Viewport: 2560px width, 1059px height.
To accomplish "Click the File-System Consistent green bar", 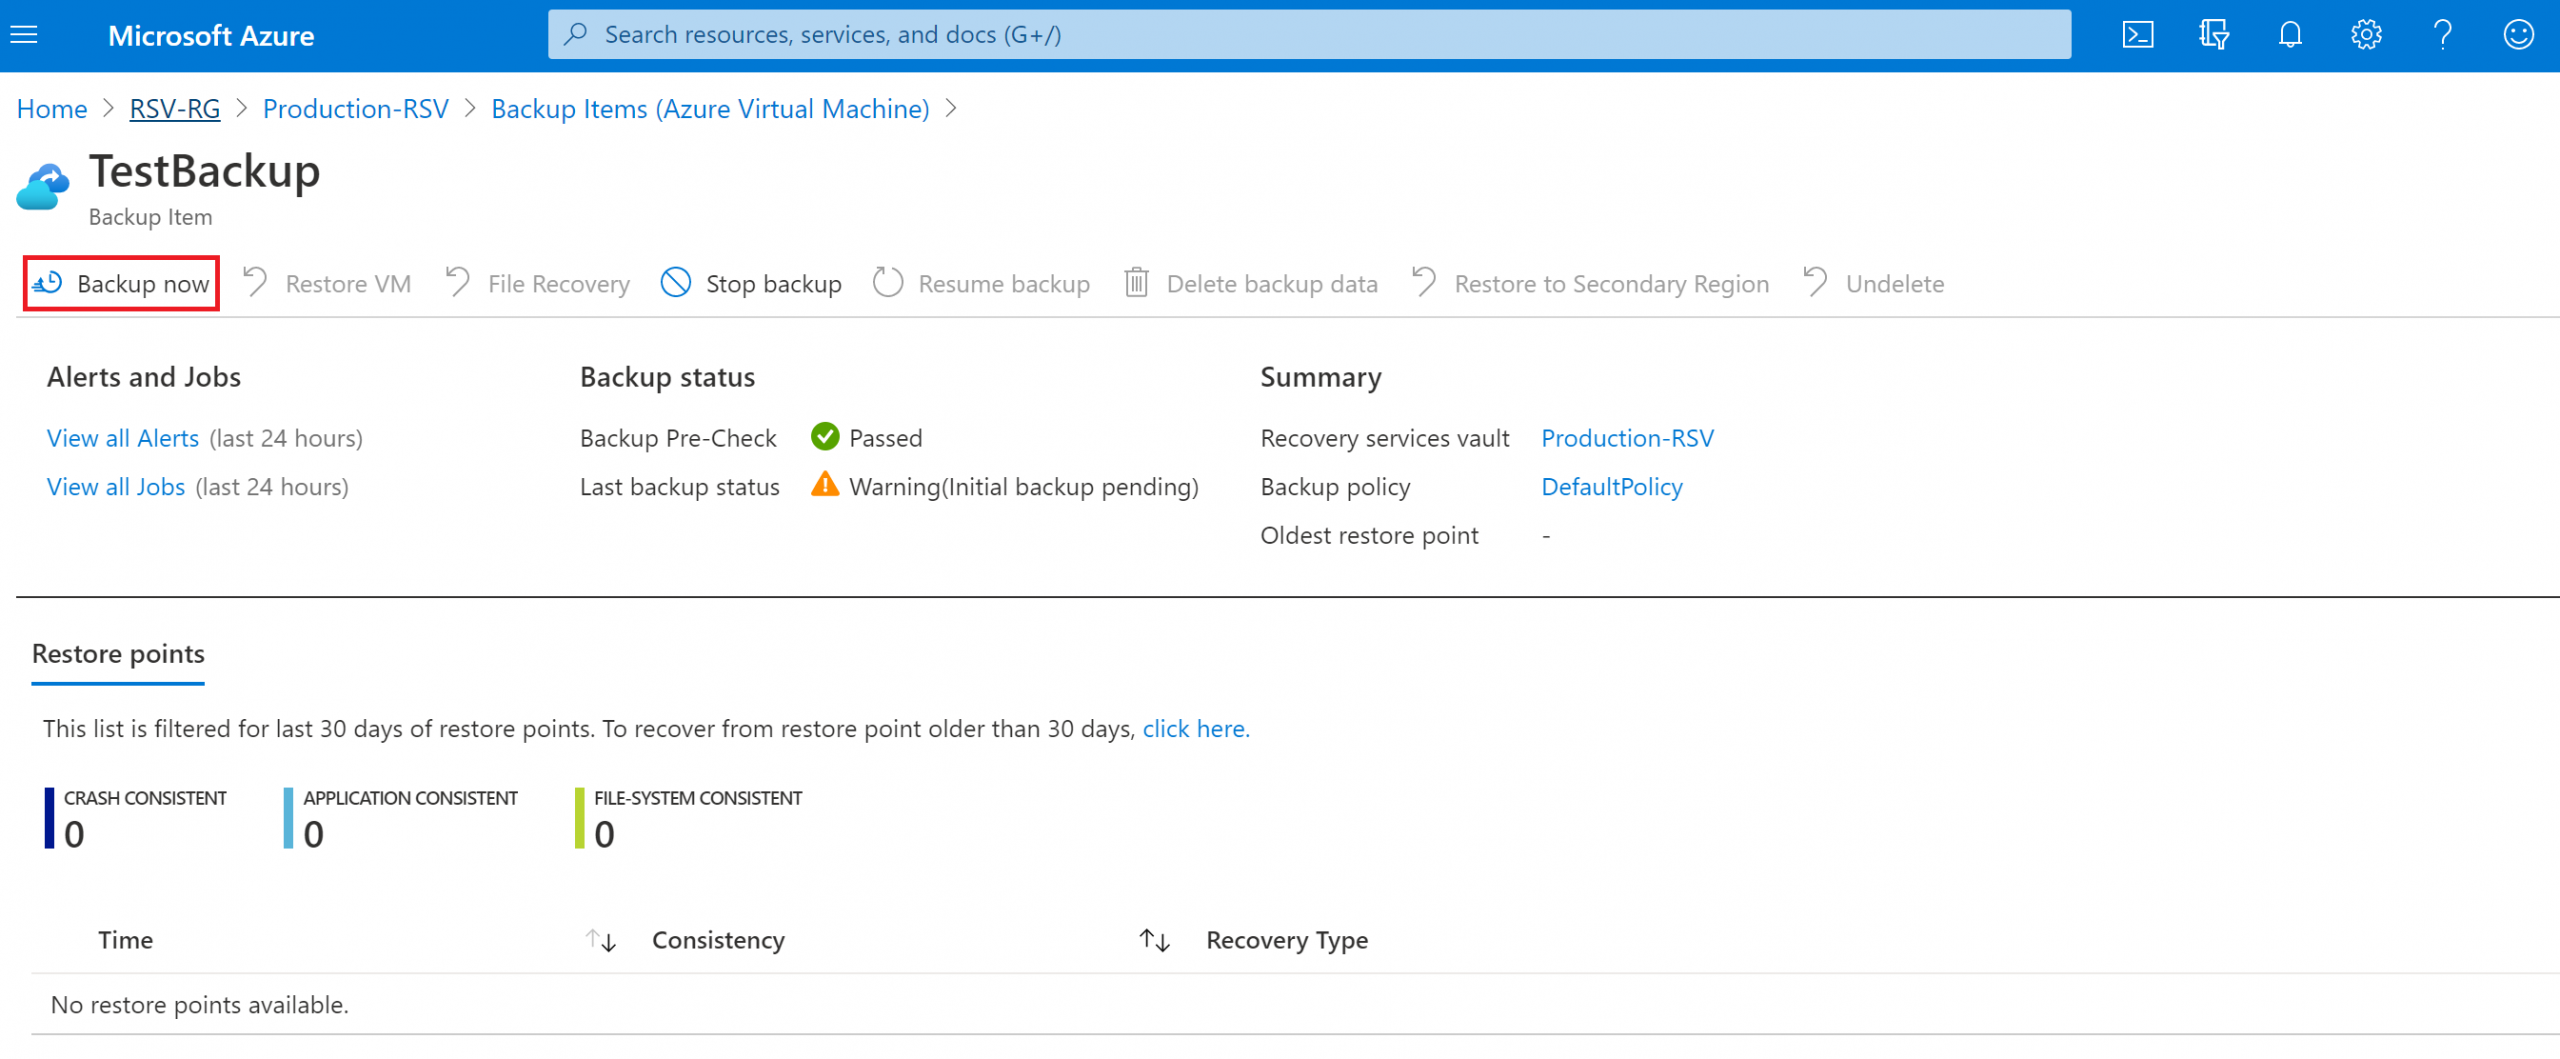I will click(579, 818).
